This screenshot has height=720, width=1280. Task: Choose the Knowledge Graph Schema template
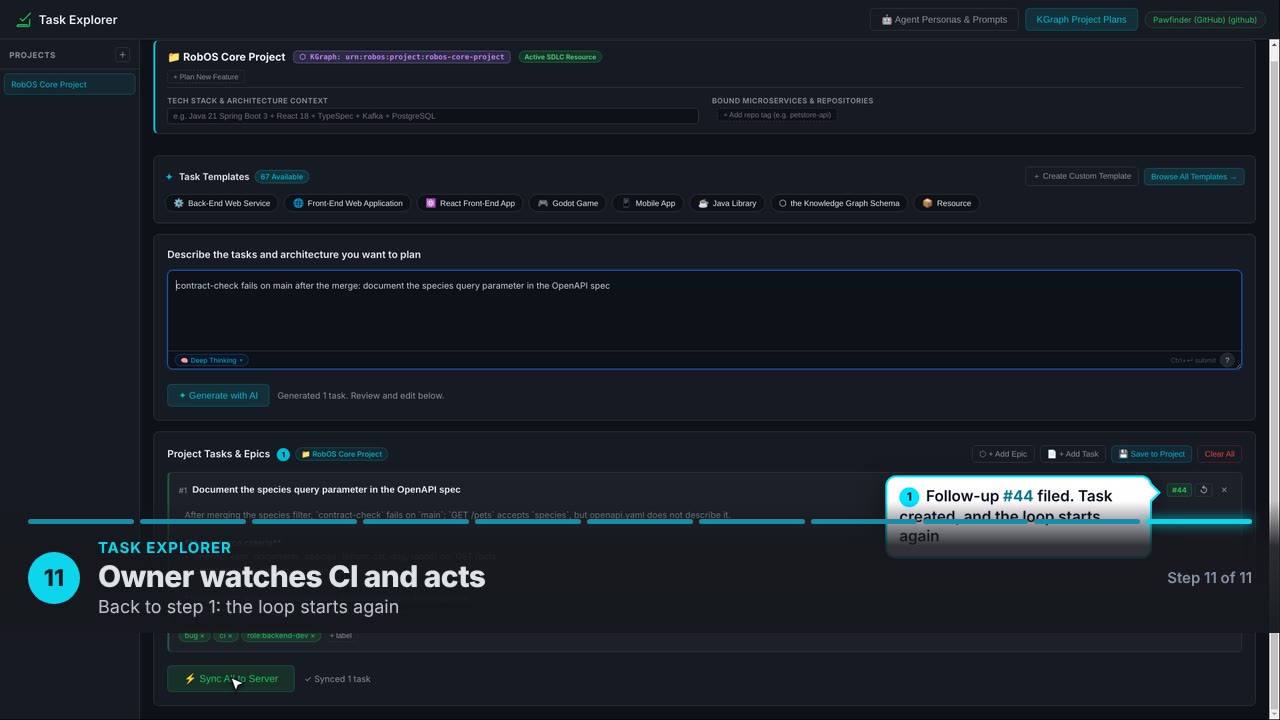point(839,203)
